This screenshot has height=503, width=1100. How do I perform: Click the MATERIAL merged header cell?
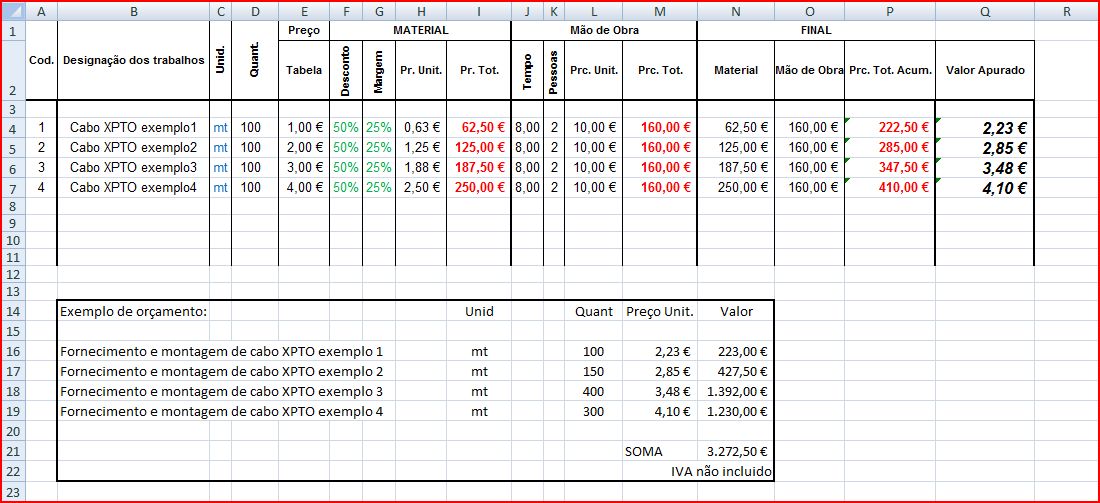click(x=420, y=30)
